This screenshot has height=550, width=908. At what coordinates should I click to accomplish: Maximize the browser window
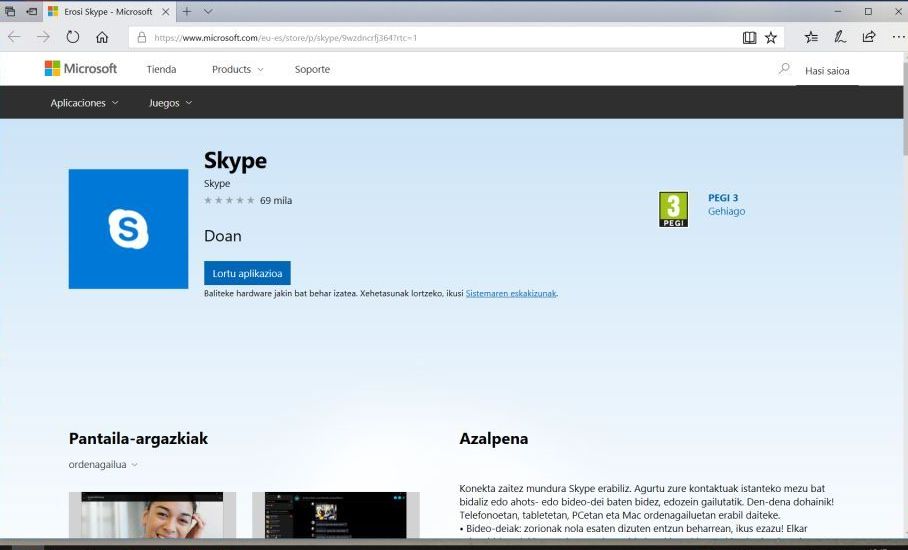[x=868, y=11]
